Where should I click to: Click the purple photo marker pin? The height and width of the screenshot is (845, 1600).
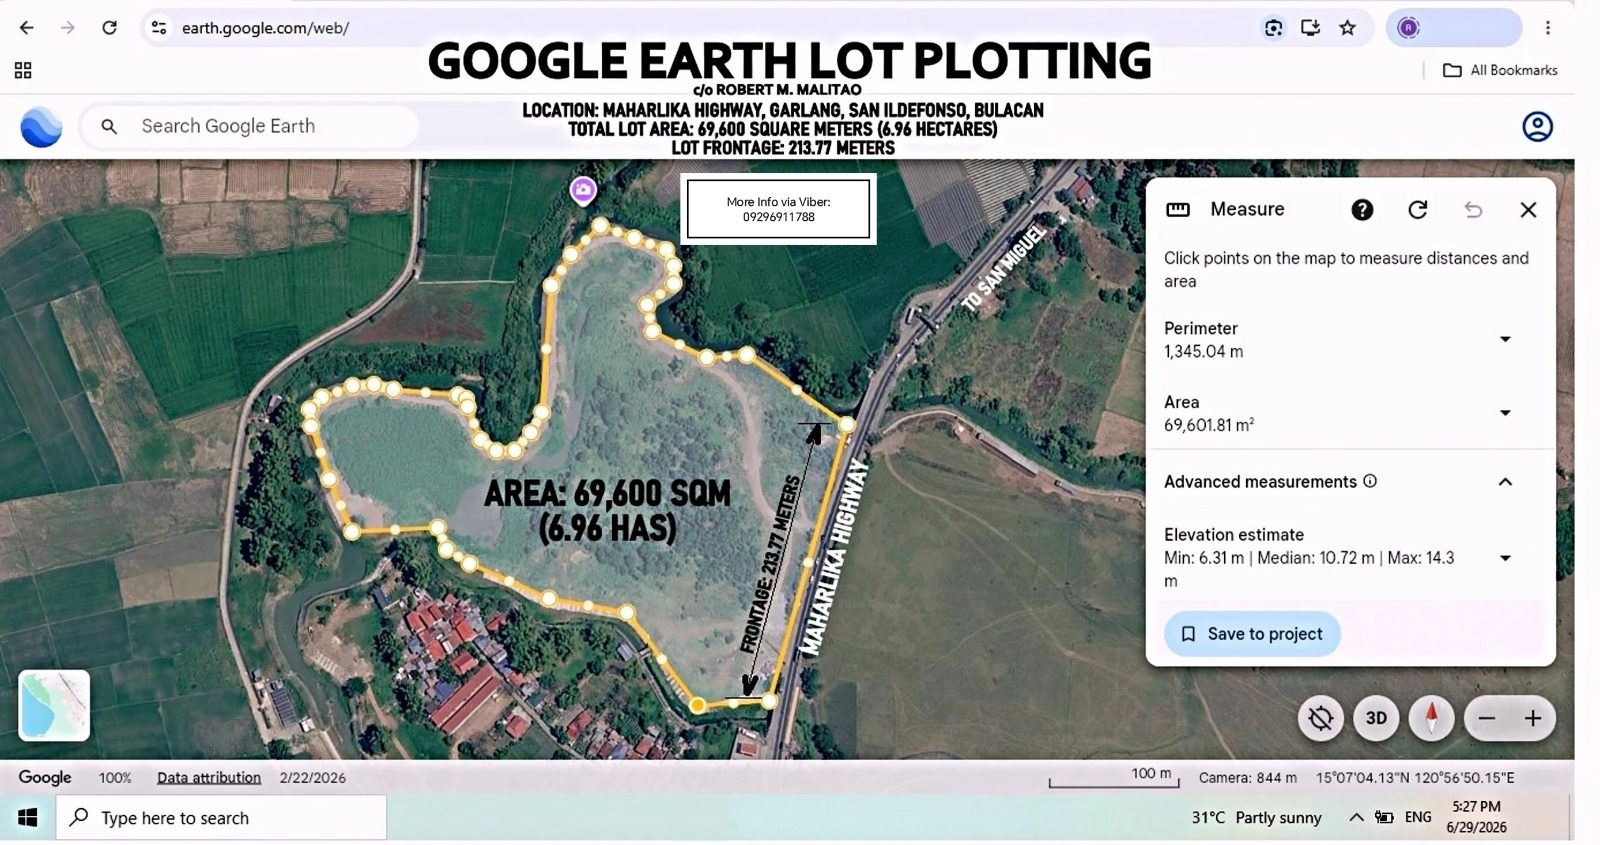coord(583,190)
